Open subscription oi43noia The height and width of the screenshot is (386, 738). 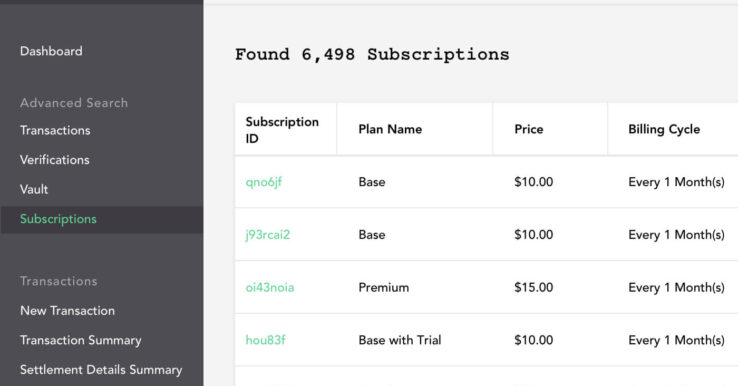coord(270,288)
